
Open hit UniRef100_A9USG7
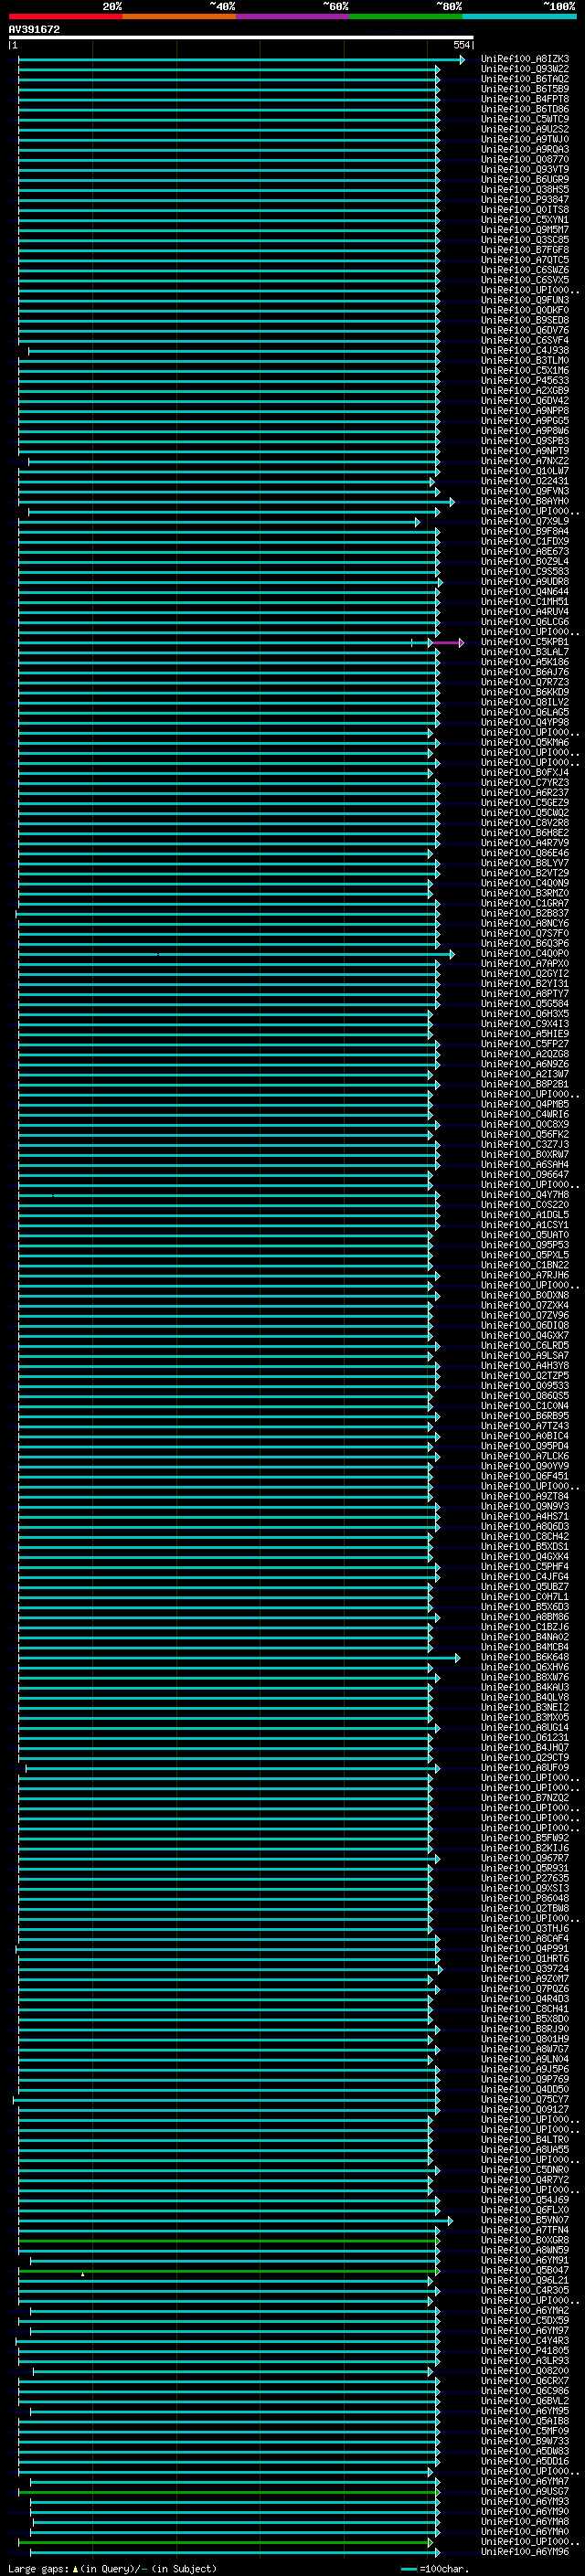(525, 2491)
